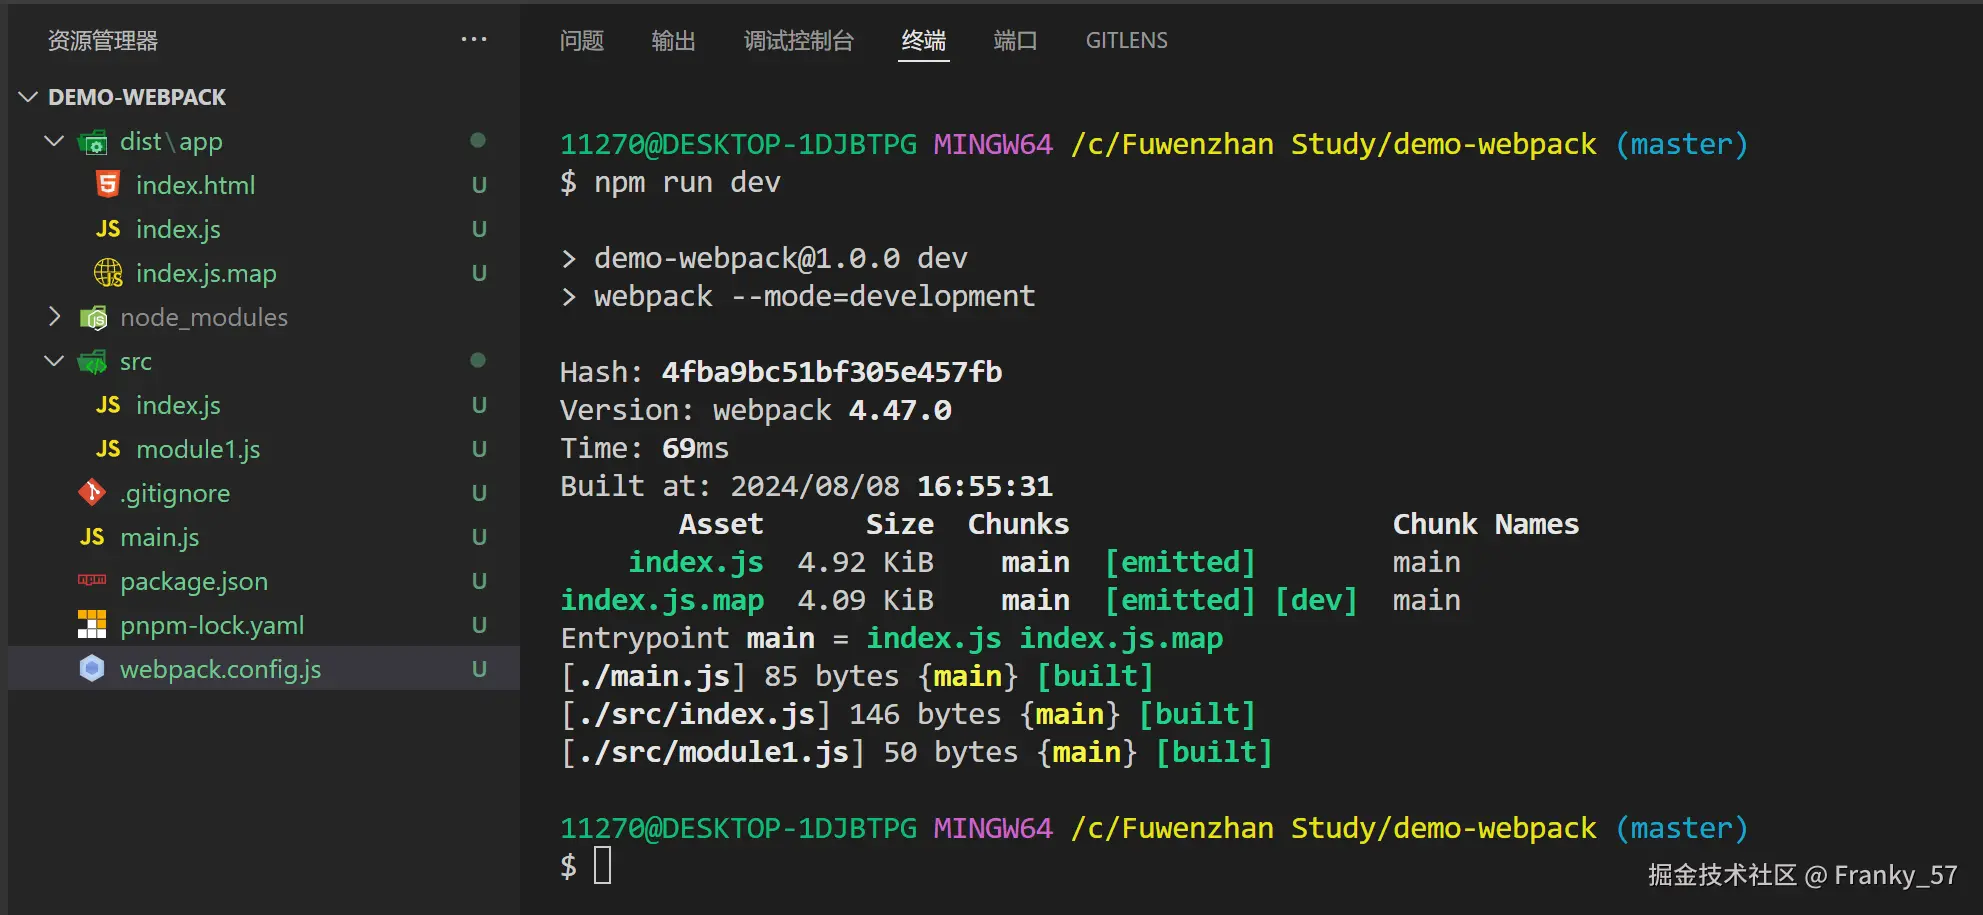Click the ./src/index.js path in terminal
This screenshot has width=1983, height=915.
pyautogui.click(x=697, y=714)
